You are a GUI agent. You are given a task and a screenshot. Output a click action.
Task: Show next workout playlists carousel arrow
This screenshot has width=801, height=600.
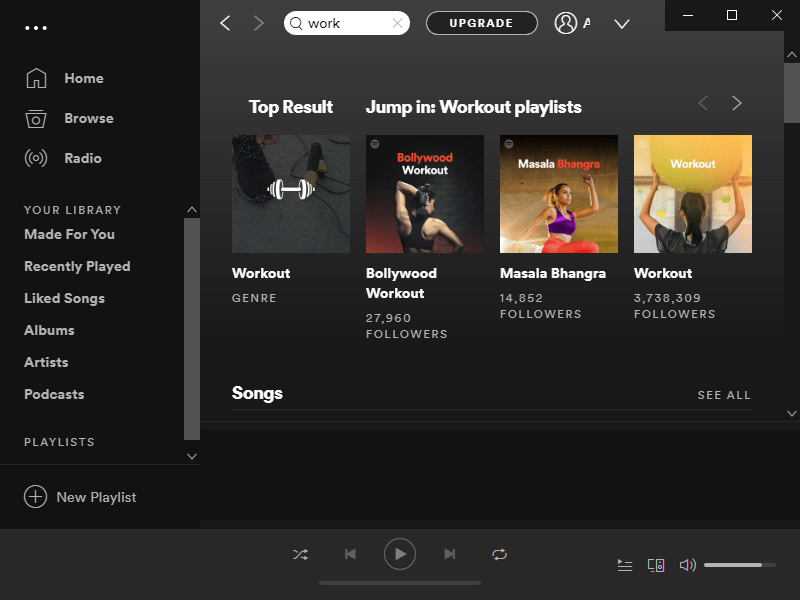[x=737, y=103]
